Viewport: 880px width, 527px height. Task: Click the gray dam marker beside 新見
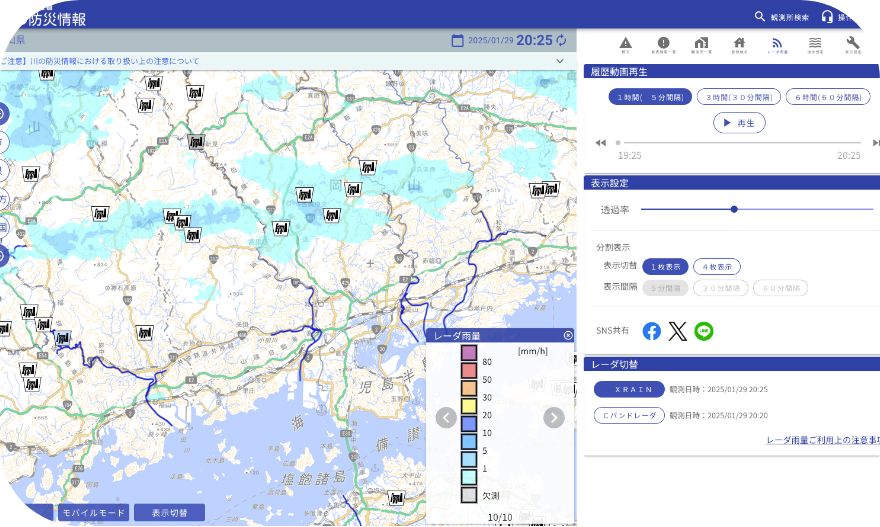(196, 142)
